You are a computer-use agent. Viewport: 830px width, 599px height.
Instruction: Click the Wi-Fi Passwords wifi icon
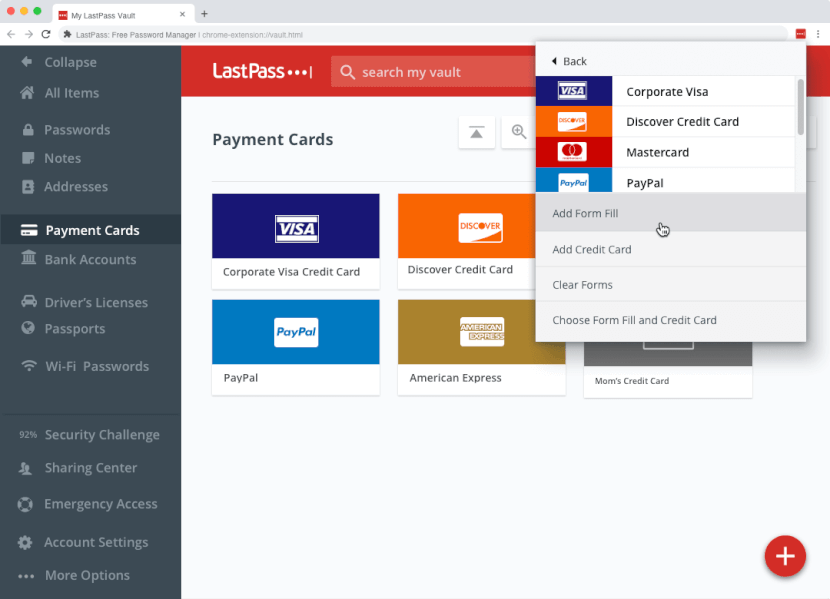tap(29, 366)
